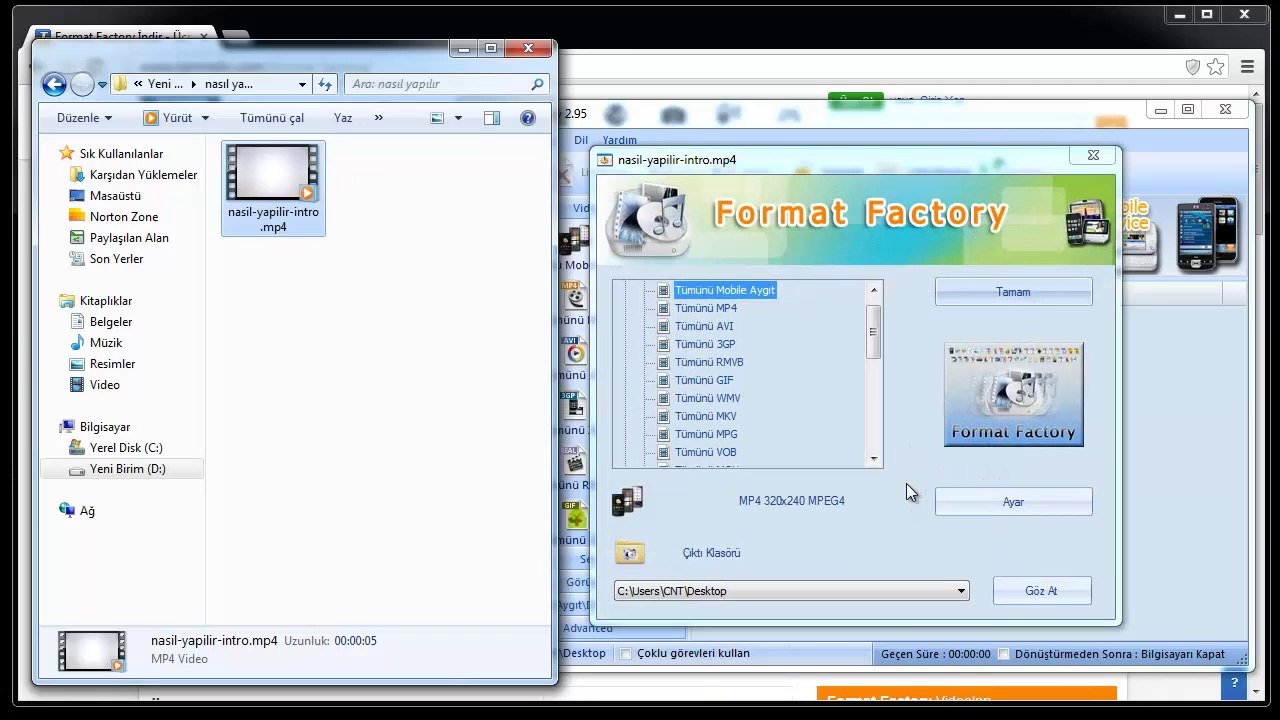Click the Norton Zone folder icon
This screenshot has width=1280, height=720.
coord(77,217)
